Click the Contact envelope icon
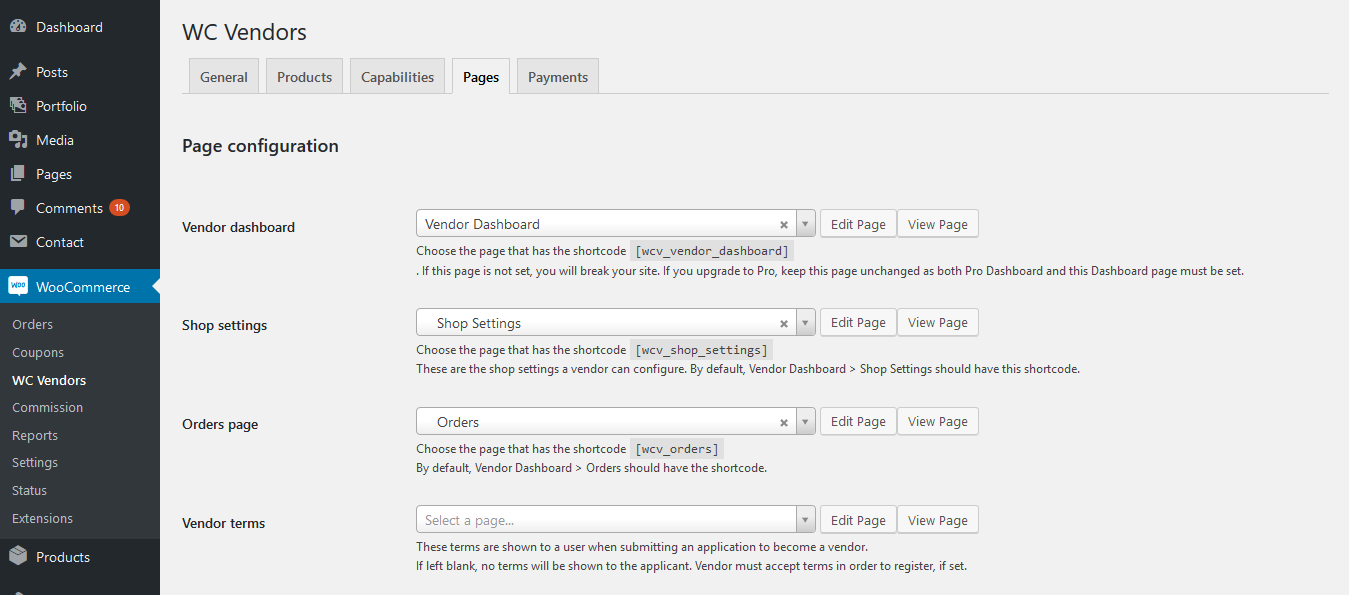The width and height of the screenshot is (1349, 595). pyautogui.click(x=18, y=242)
